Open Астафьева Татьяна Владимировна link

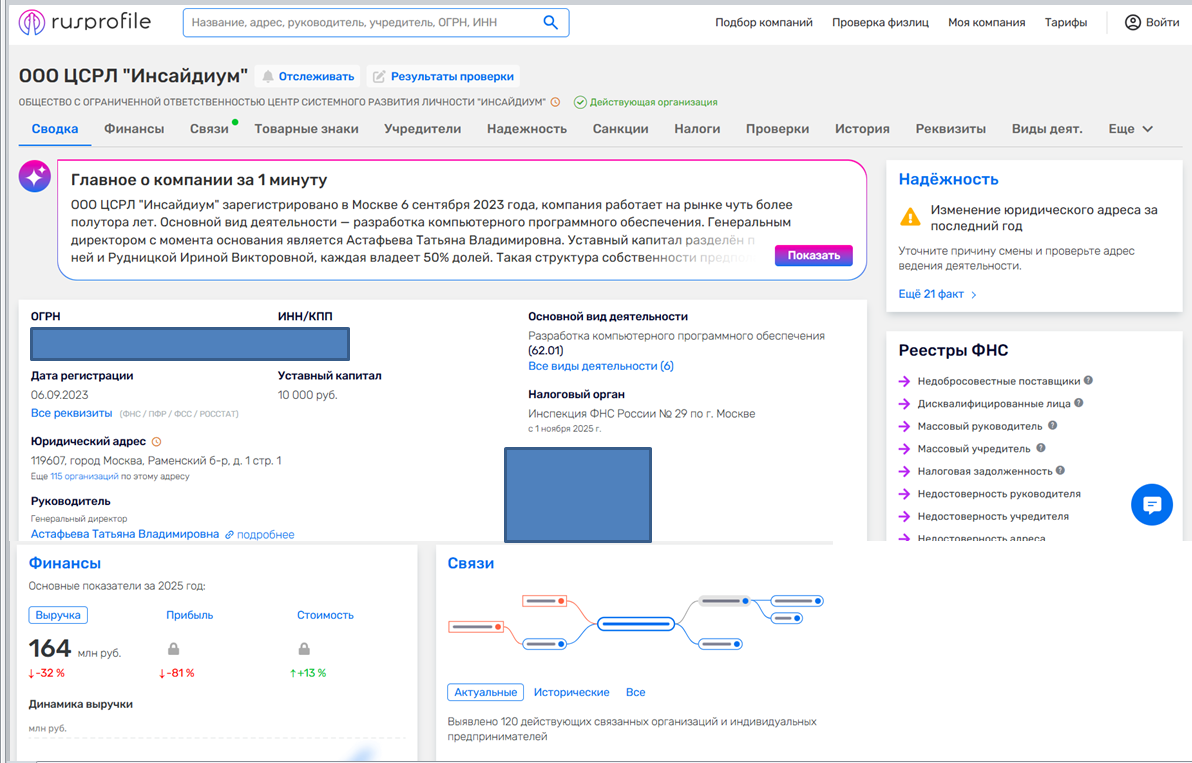(x=125, y=534)
